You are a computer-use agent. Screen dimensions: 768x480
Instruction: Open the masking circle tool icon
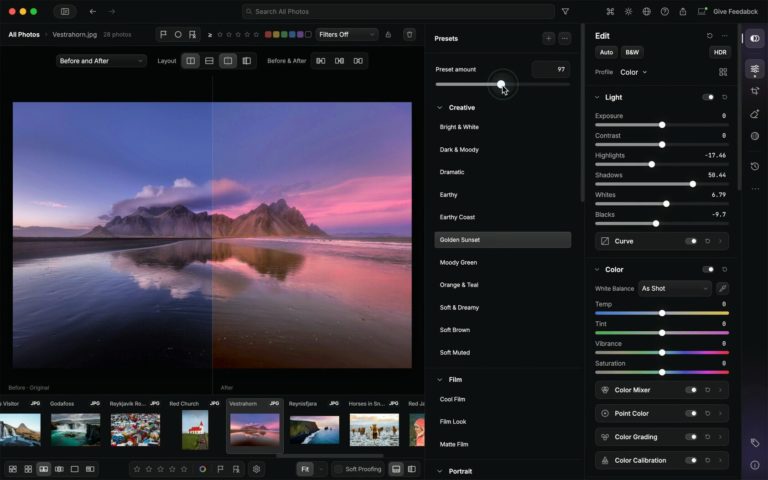click(x=755, y=136)
